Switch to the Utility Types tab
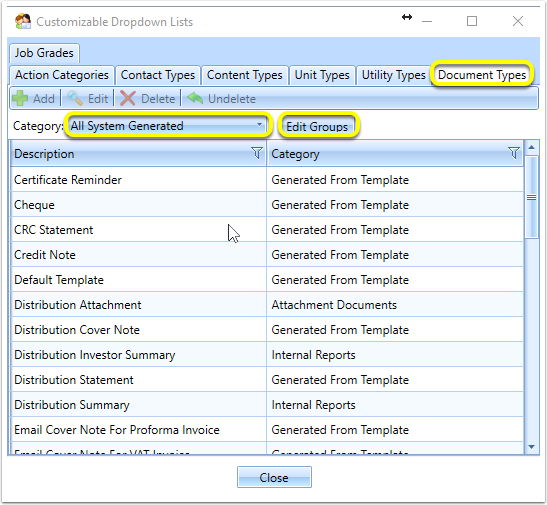Screen dimensions: 547x505 pyautogui.click(x=394, y=75)
